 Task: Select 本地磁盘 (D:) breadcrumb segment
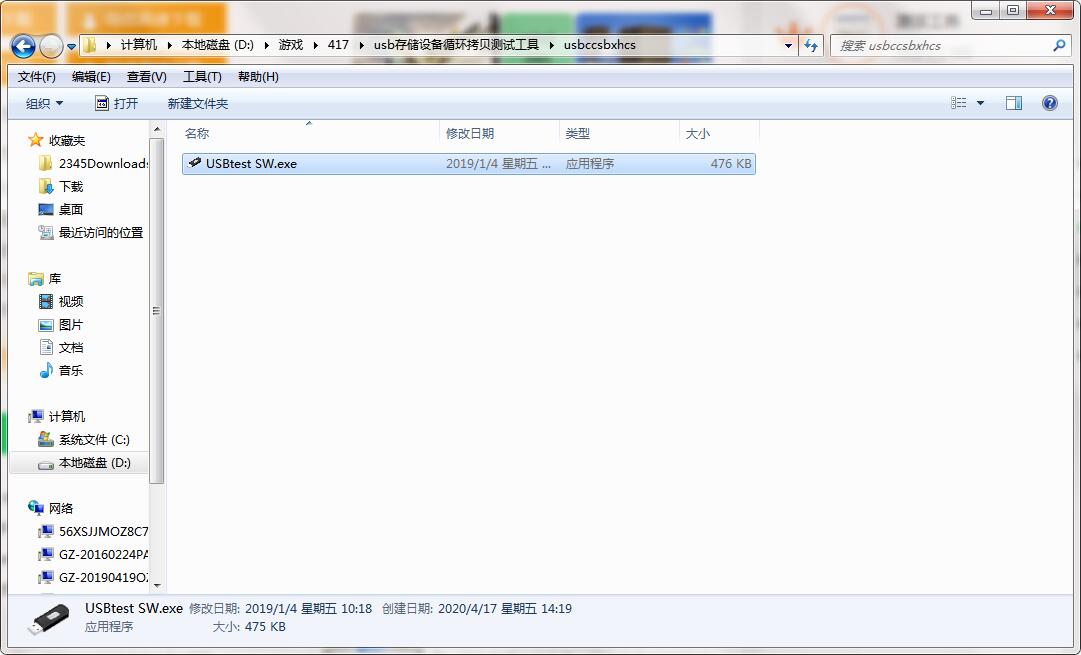tap(218, 45)
